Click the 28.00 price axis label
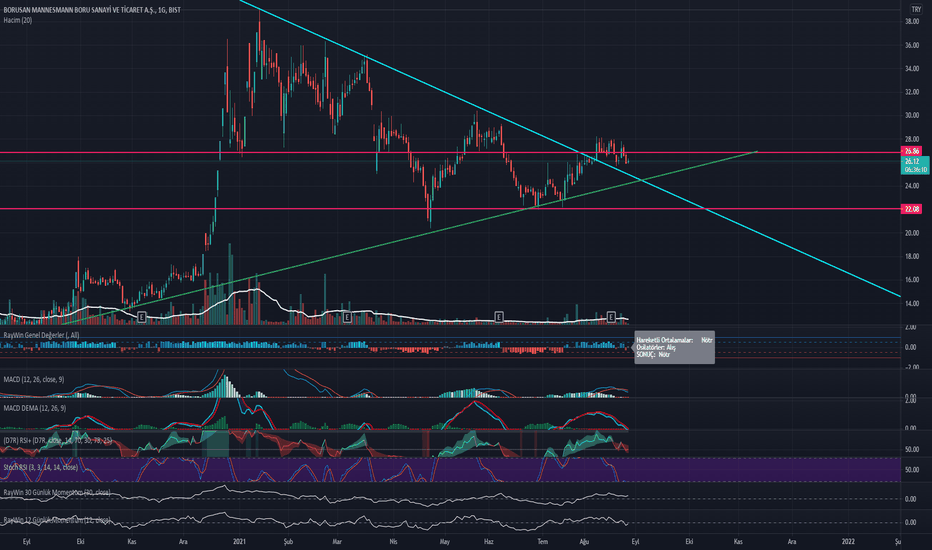This screenshot has width=932, height=550. coord(912,139)
